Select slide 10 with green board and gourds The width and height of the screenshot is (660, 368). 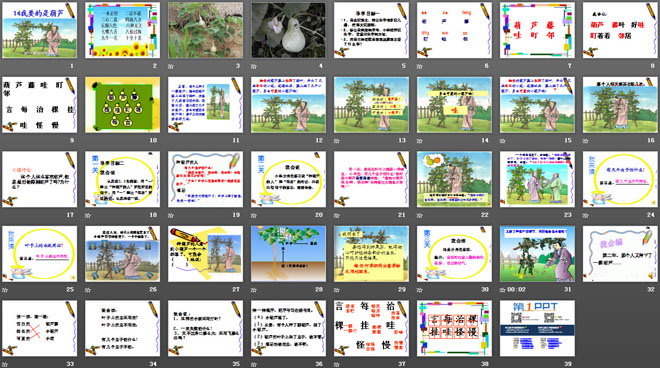click(122, 105)
